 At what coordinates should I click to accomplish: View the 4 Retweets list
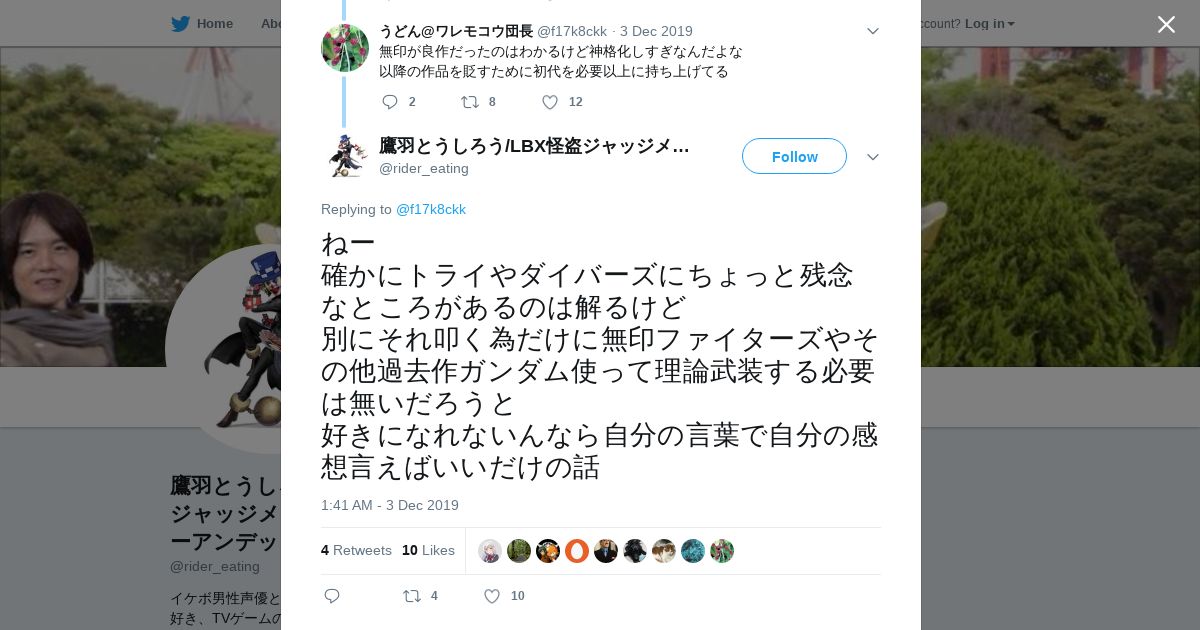356,550
